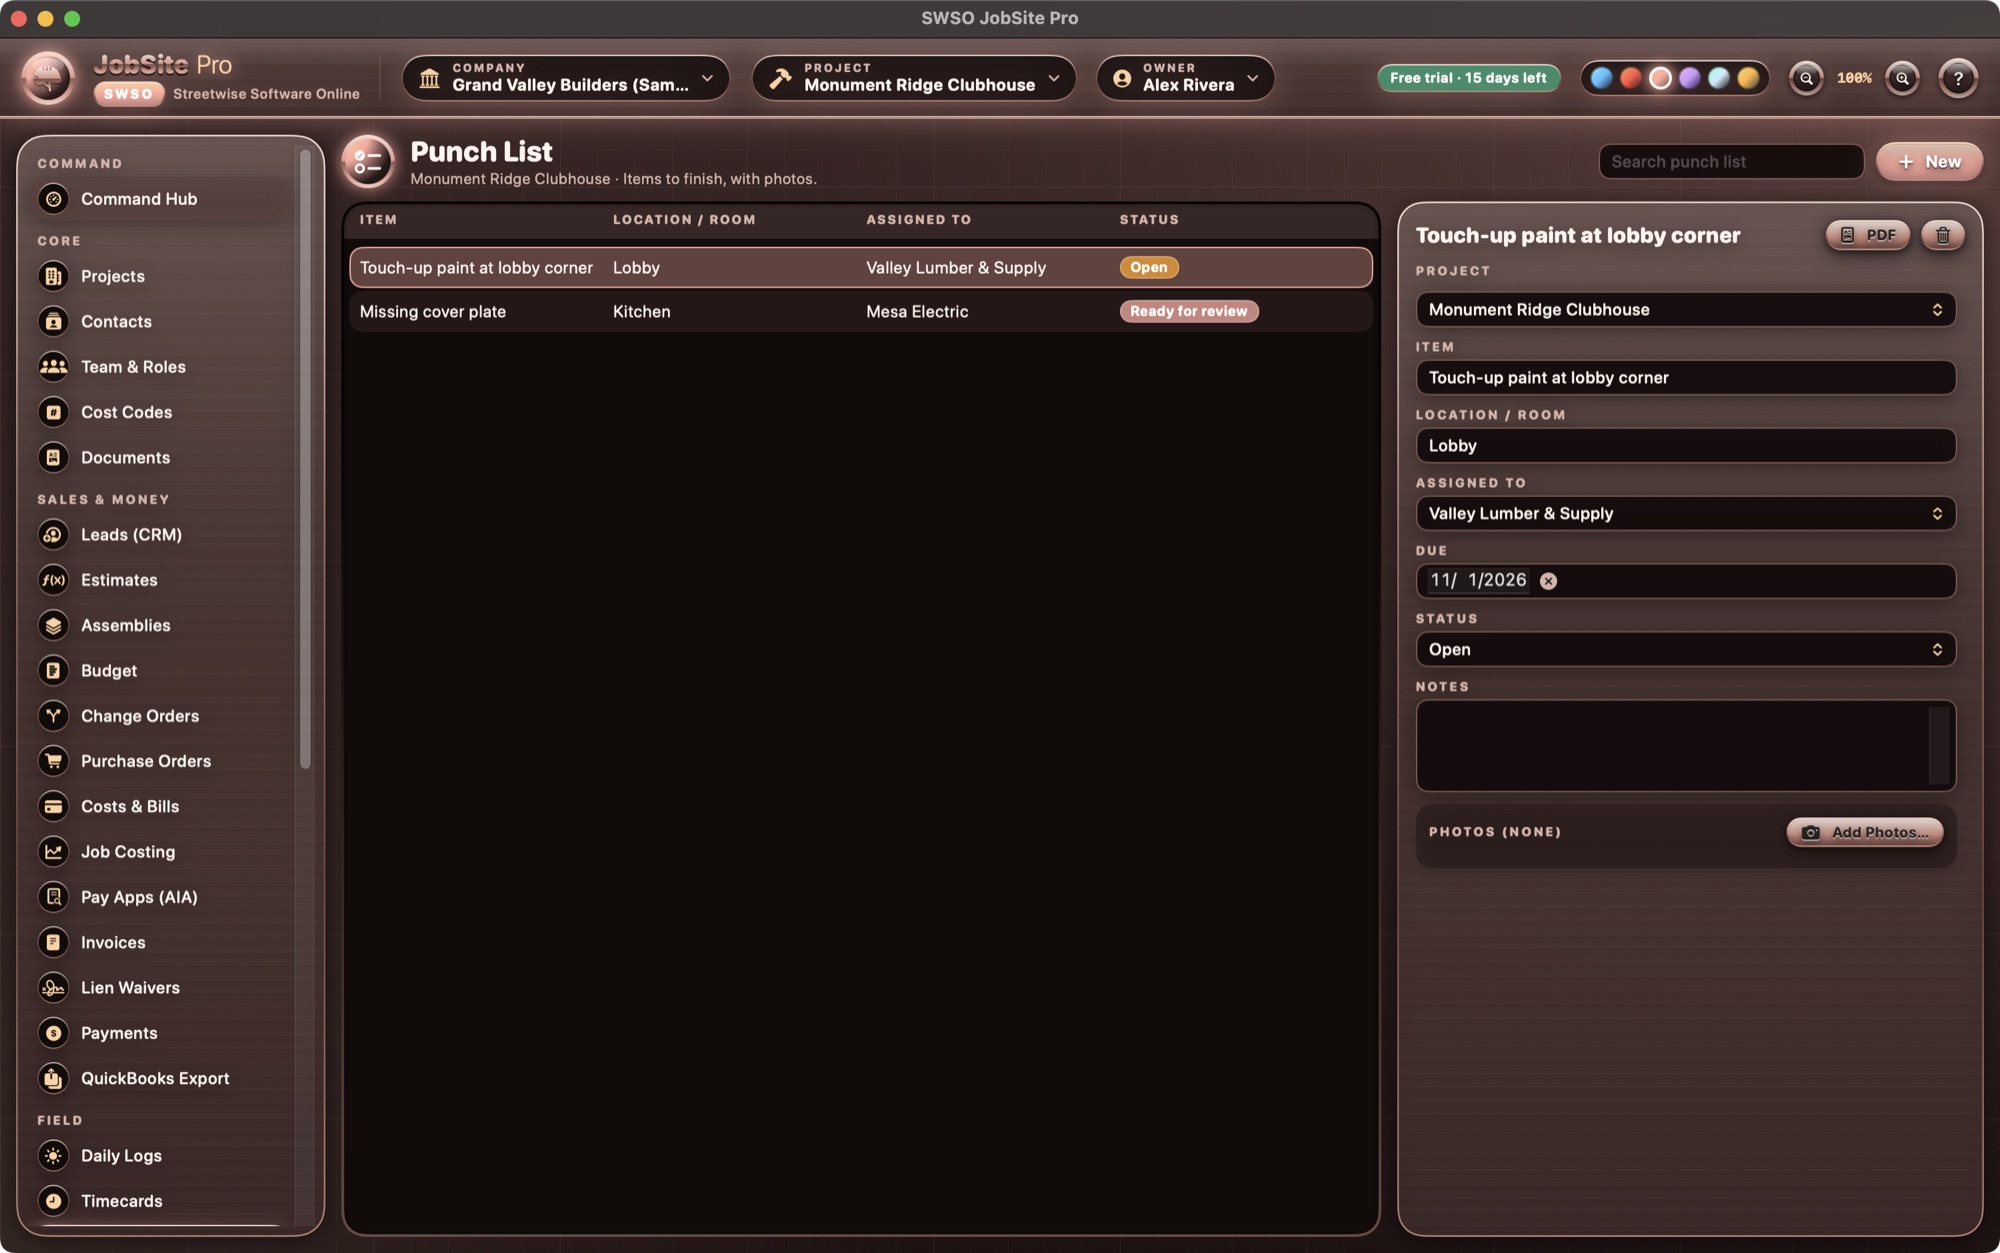Open Contacts from the sidebar
Screen dimensions: 2000x1253
[x=116, y=321]
